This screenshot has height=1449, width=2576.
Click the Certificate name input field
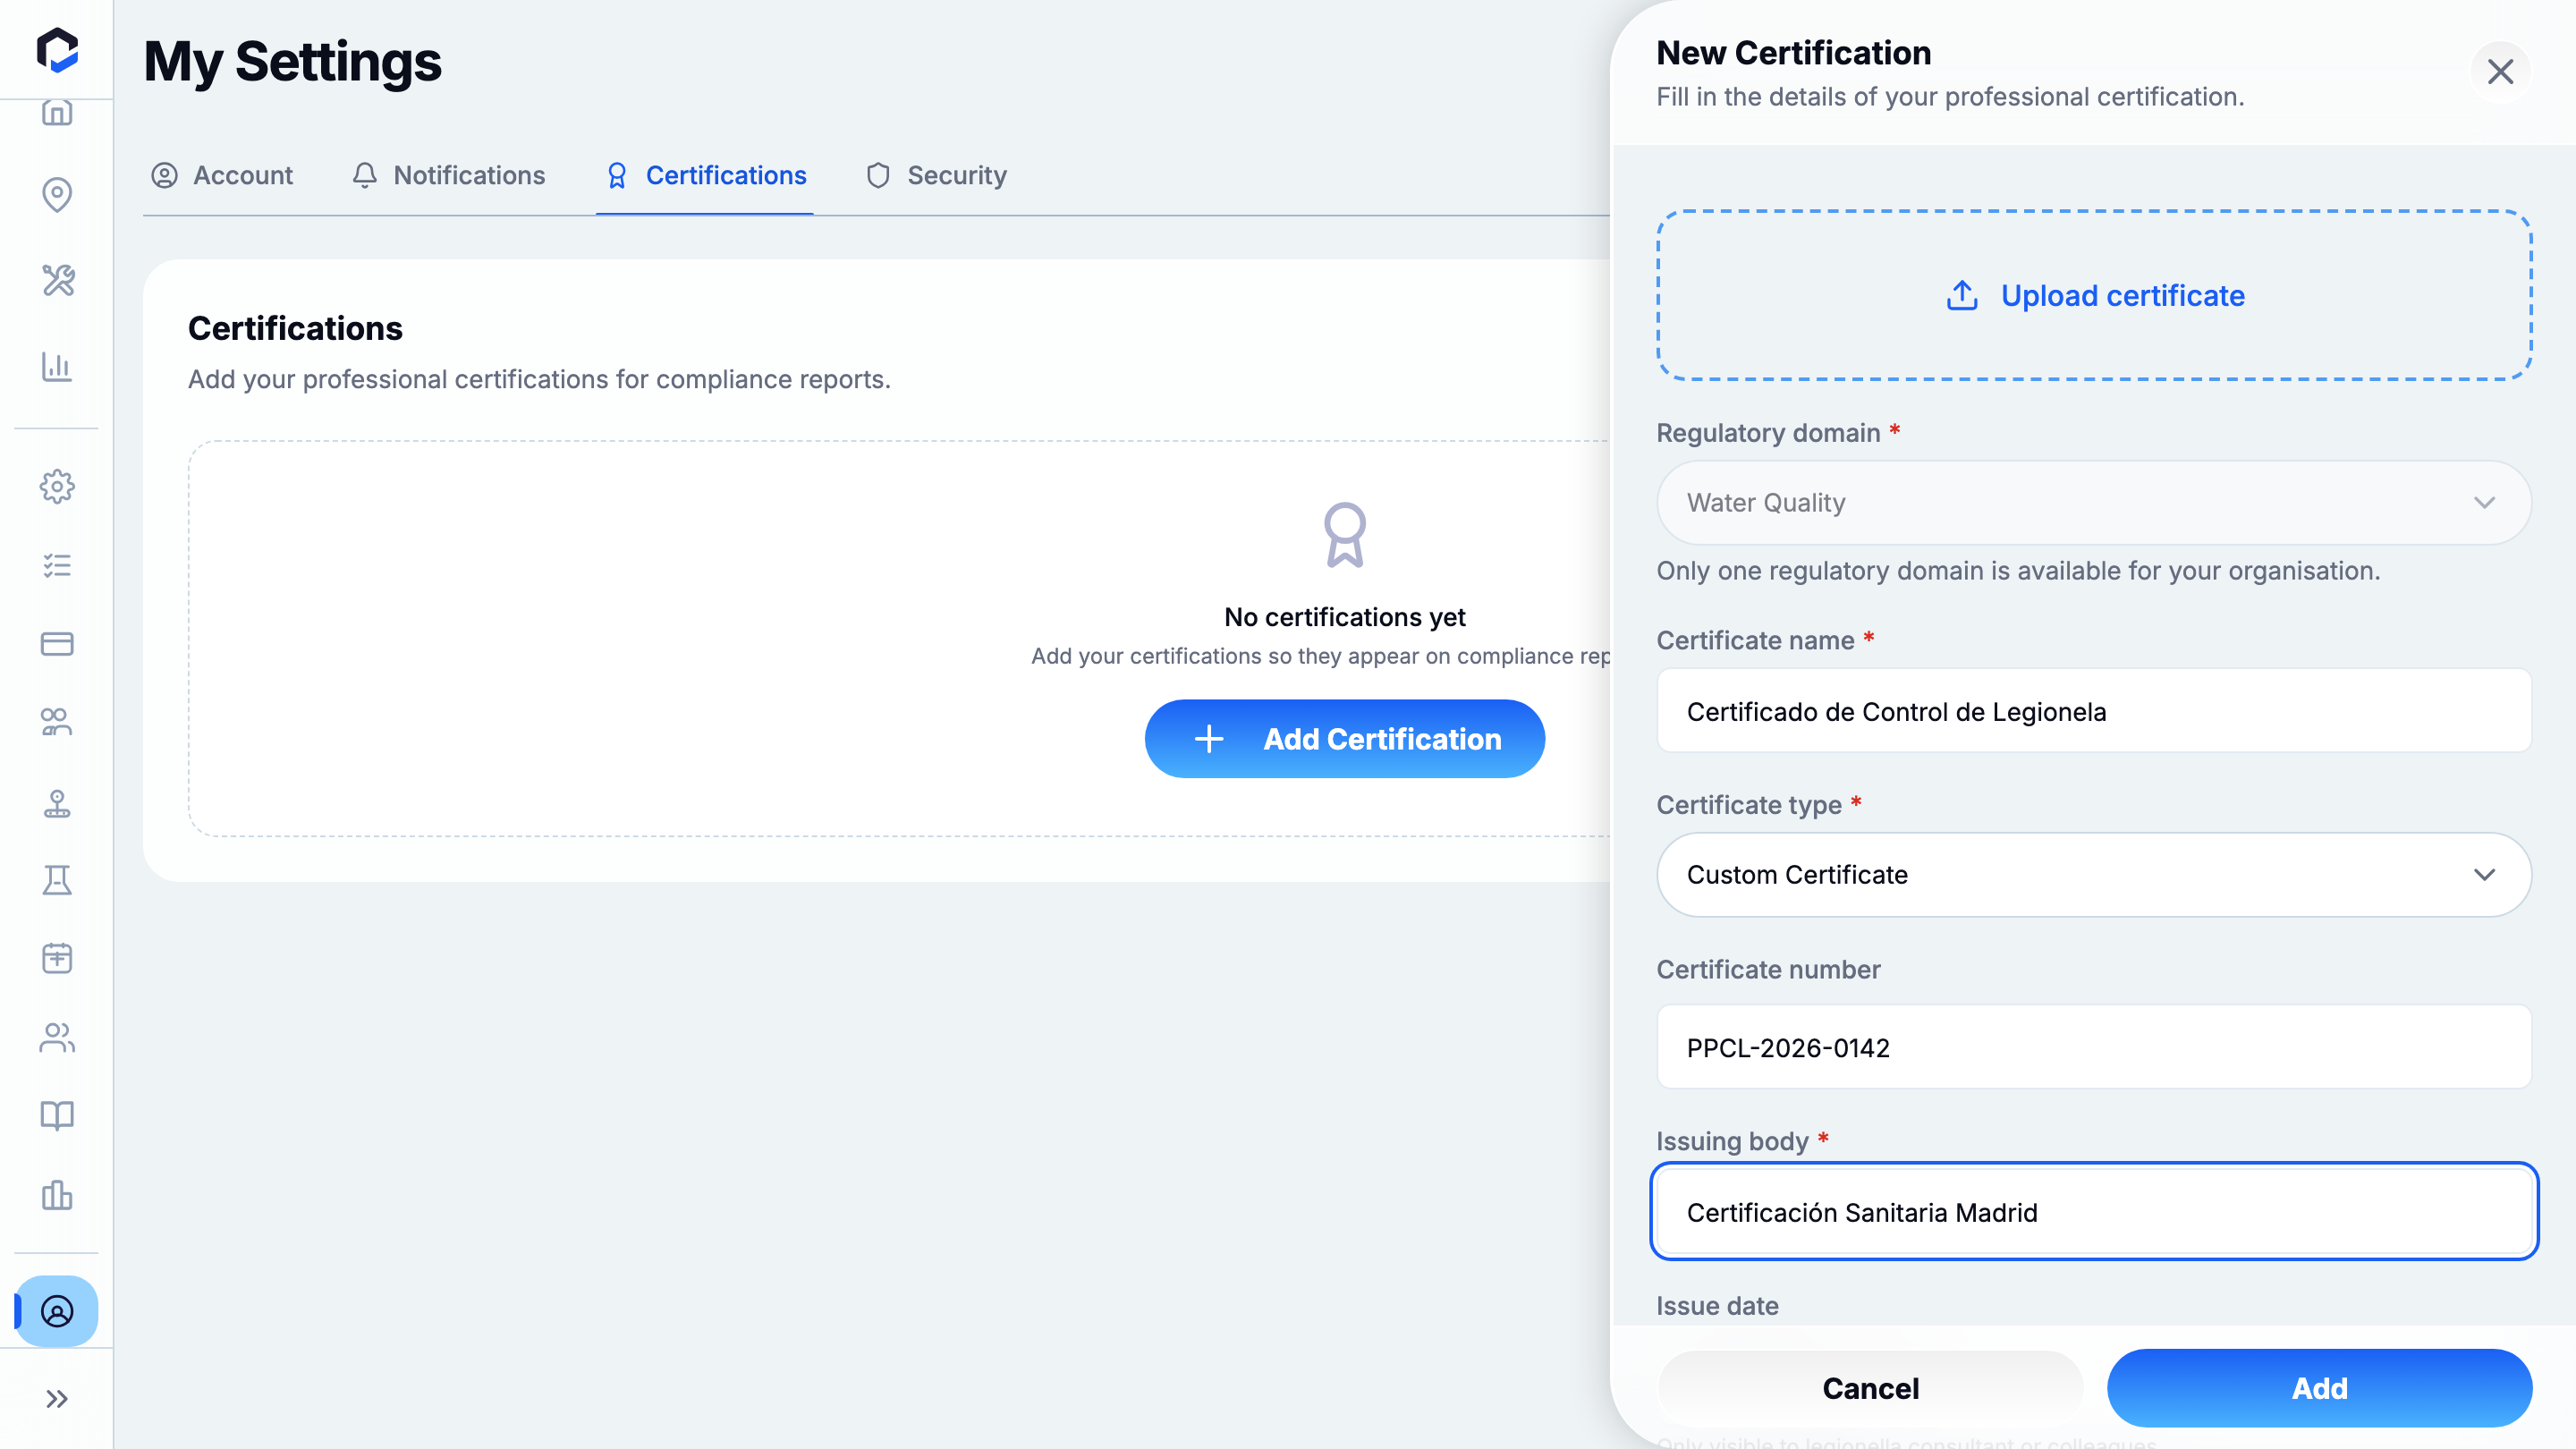coord(2094,711)
